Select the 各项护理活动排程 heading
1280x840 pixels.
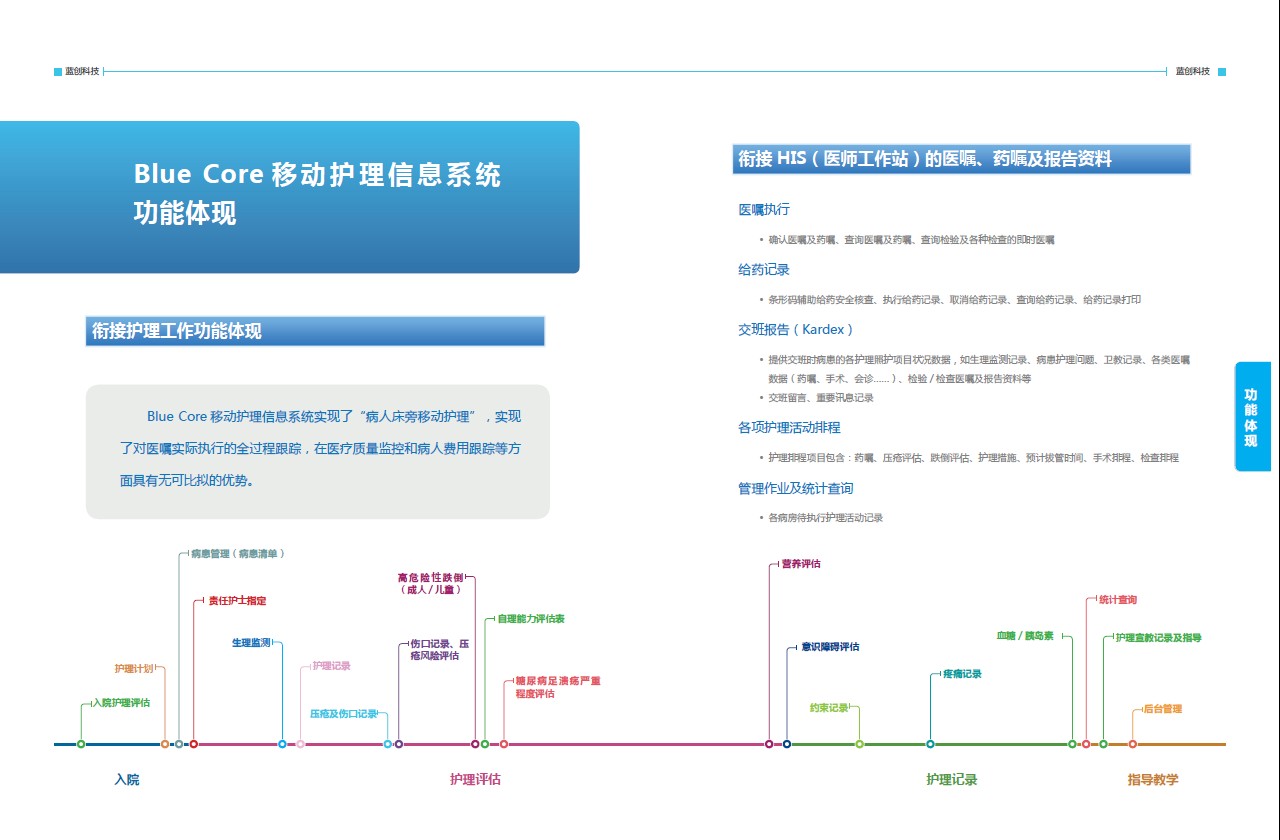tap(789, 428)
